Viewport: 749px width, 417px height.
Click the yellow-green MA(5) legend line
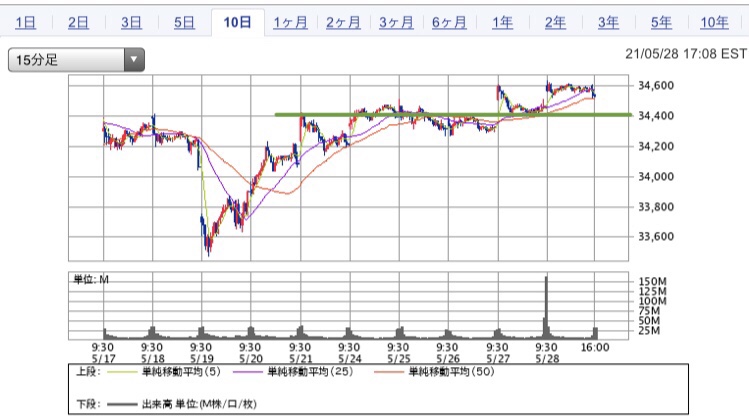(x=122, y=372)
